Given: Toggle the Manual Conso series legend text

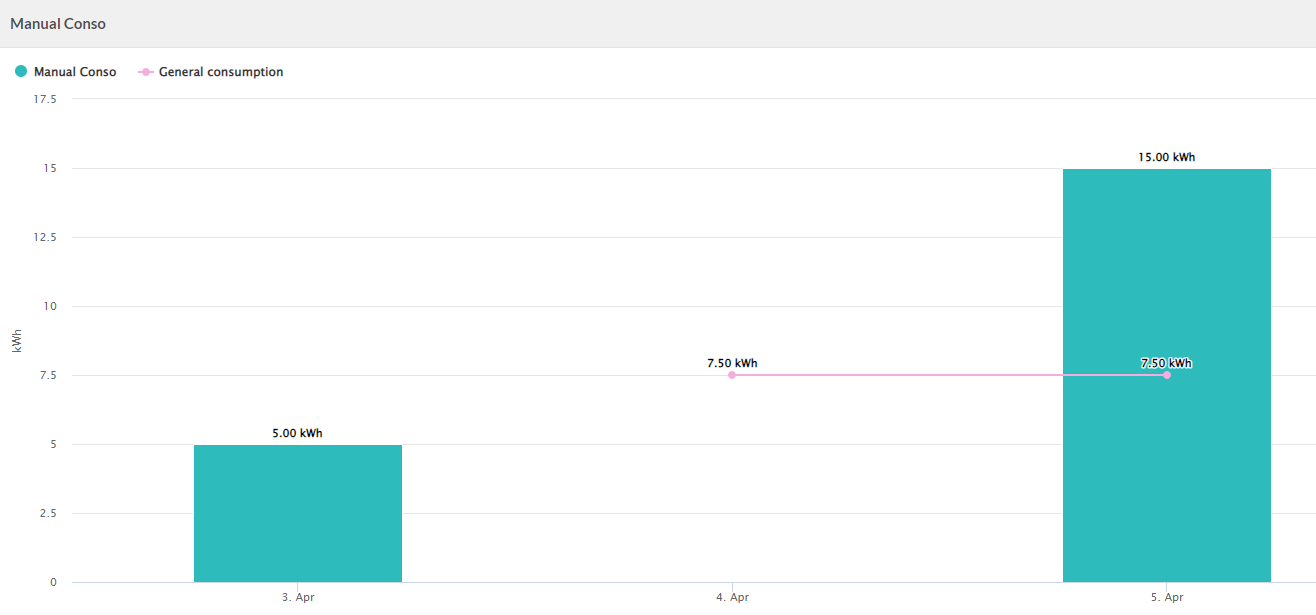Looking at the screenshot, I should click(x=75, y=72).
